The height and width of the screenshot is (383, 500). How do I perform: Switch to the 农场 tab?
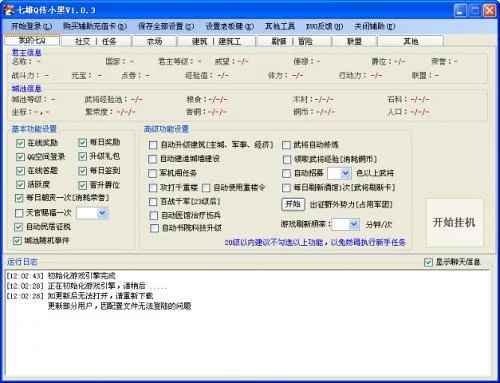154,41
